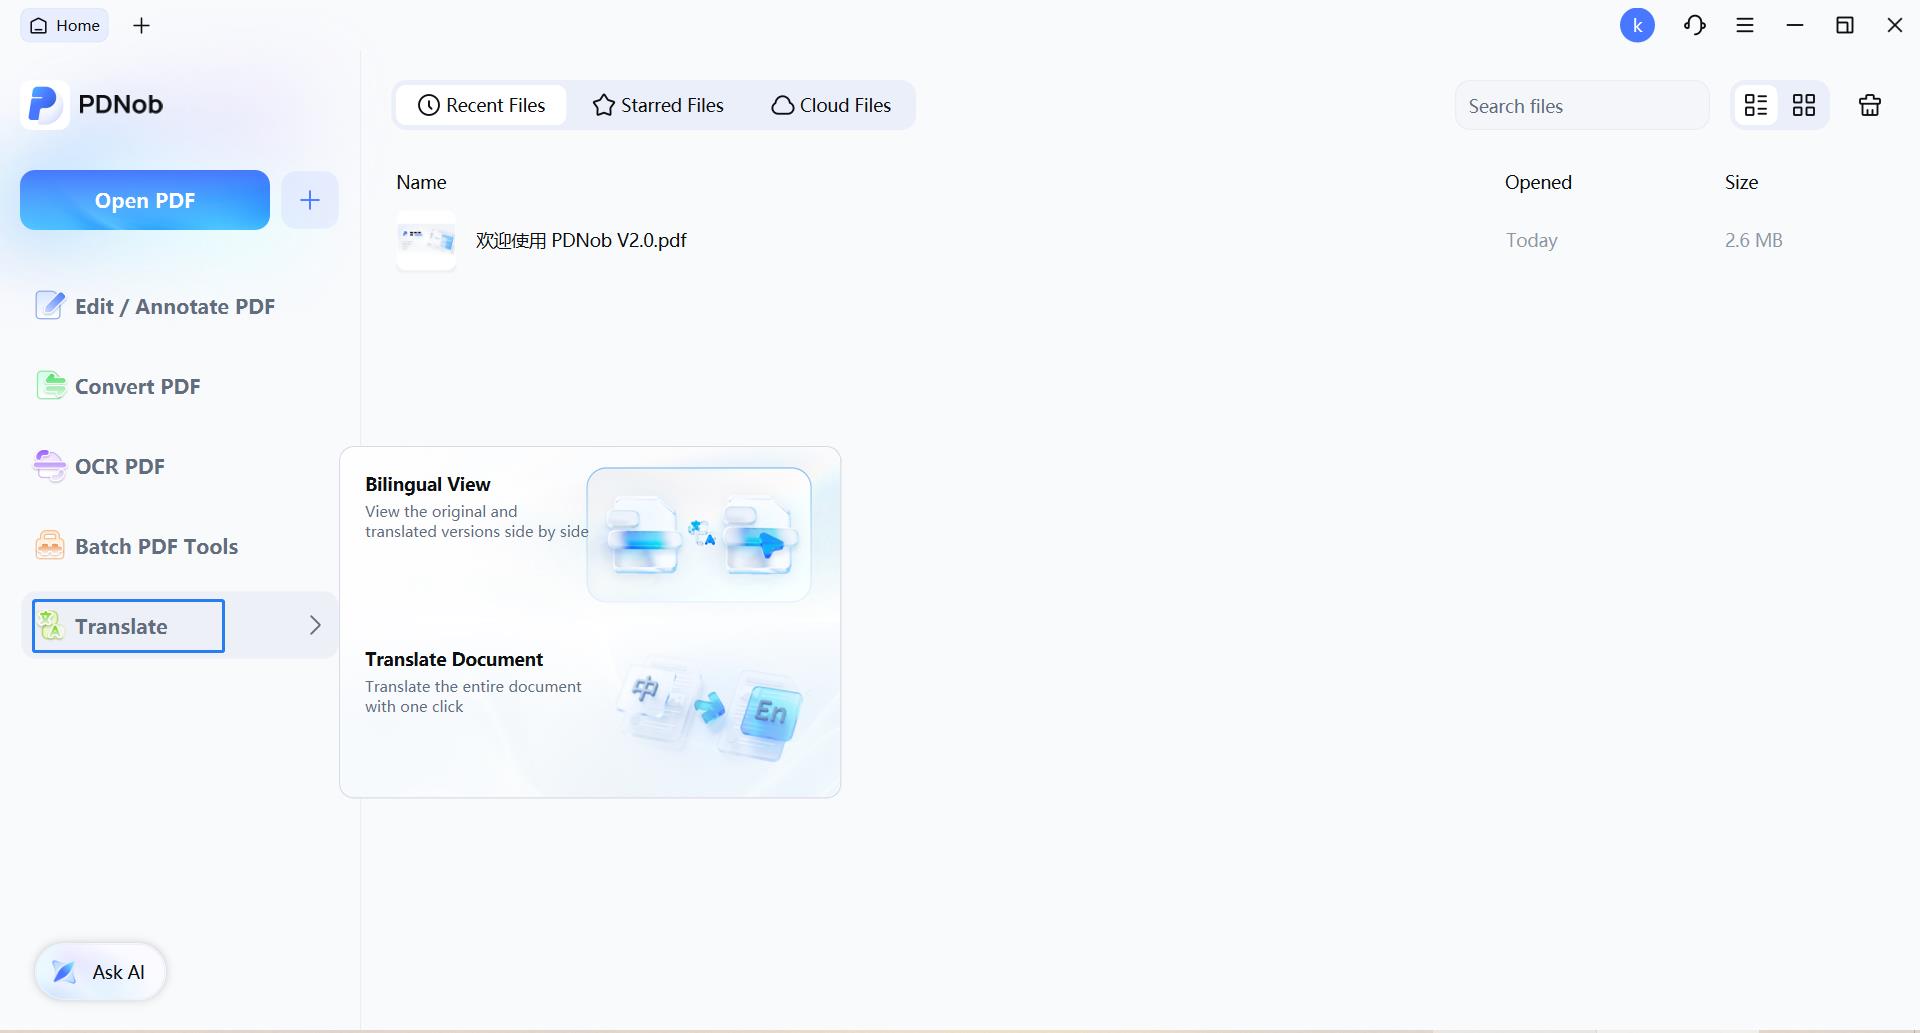Open the hamburger menu
Viewport: 1920px width, 1033px height.
click(x=1745, y=26)
